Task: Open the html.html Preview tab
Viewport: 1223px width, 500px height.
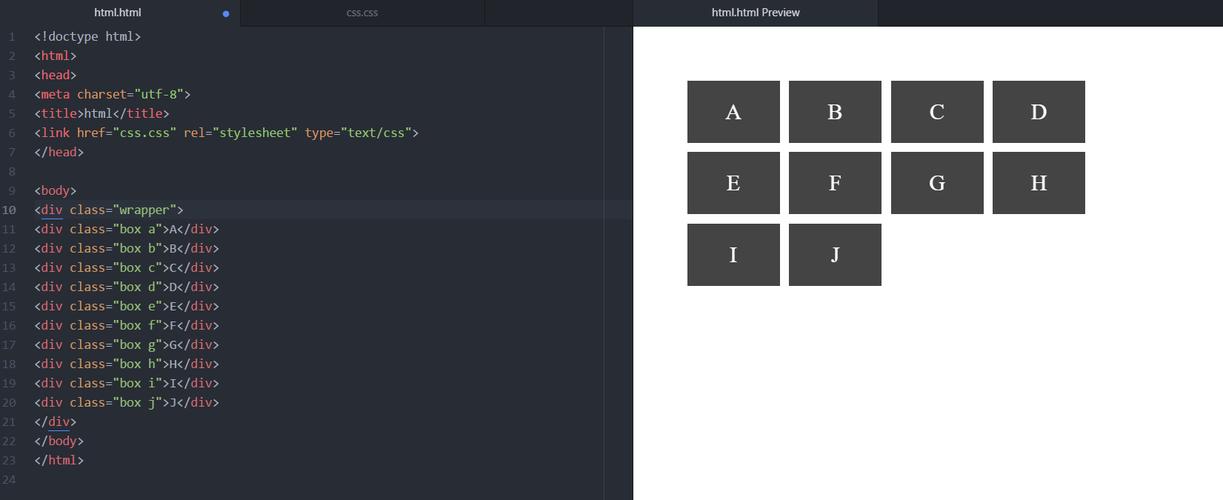Action: click(x=755, y=13)
